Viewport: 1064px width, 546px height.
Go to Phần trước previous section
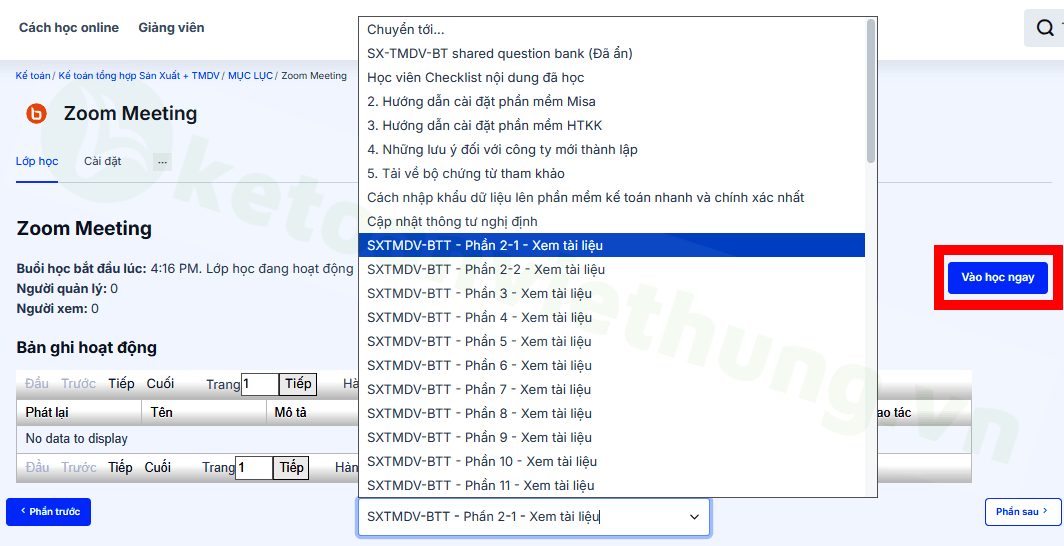point(48,512)
